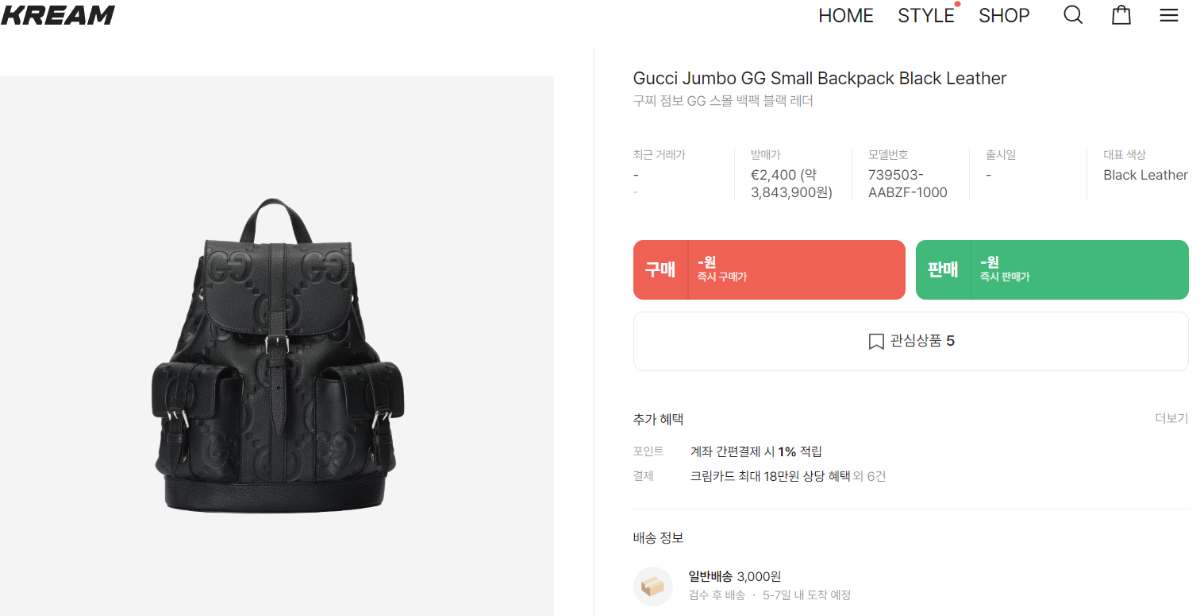This screenshot has width=1200, height=616.
Task: Click the 계좌 간편결제 1% 적립 text
Action: [756, 452]
